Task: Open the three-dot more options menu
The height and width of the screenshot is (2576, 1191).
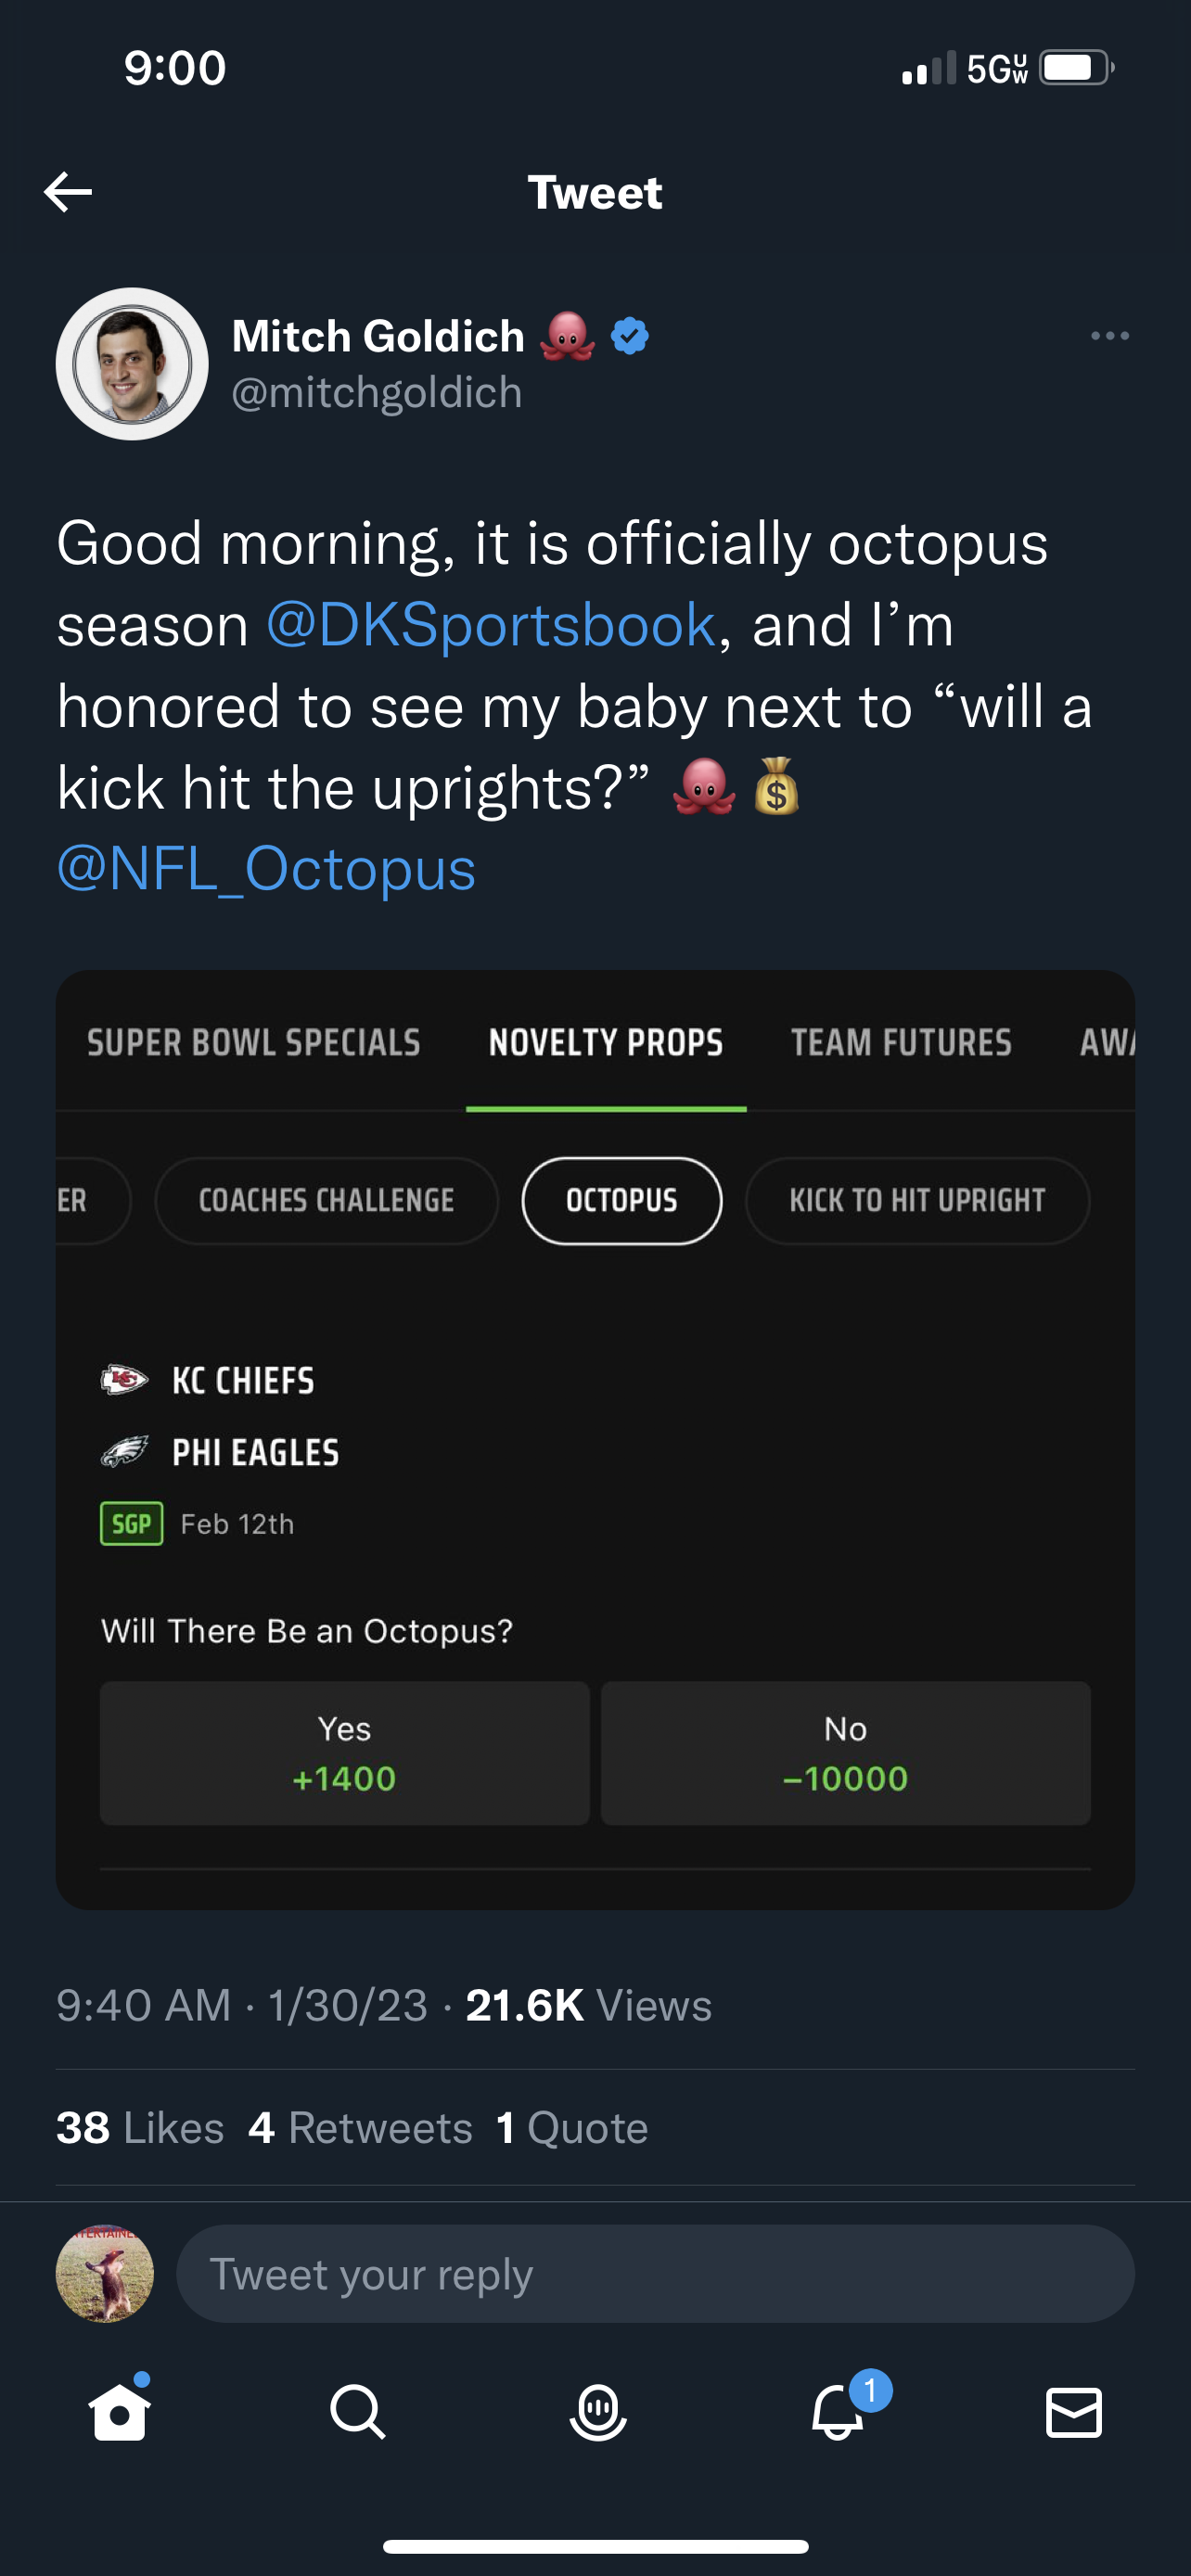Action: (x=1110, y=336)
